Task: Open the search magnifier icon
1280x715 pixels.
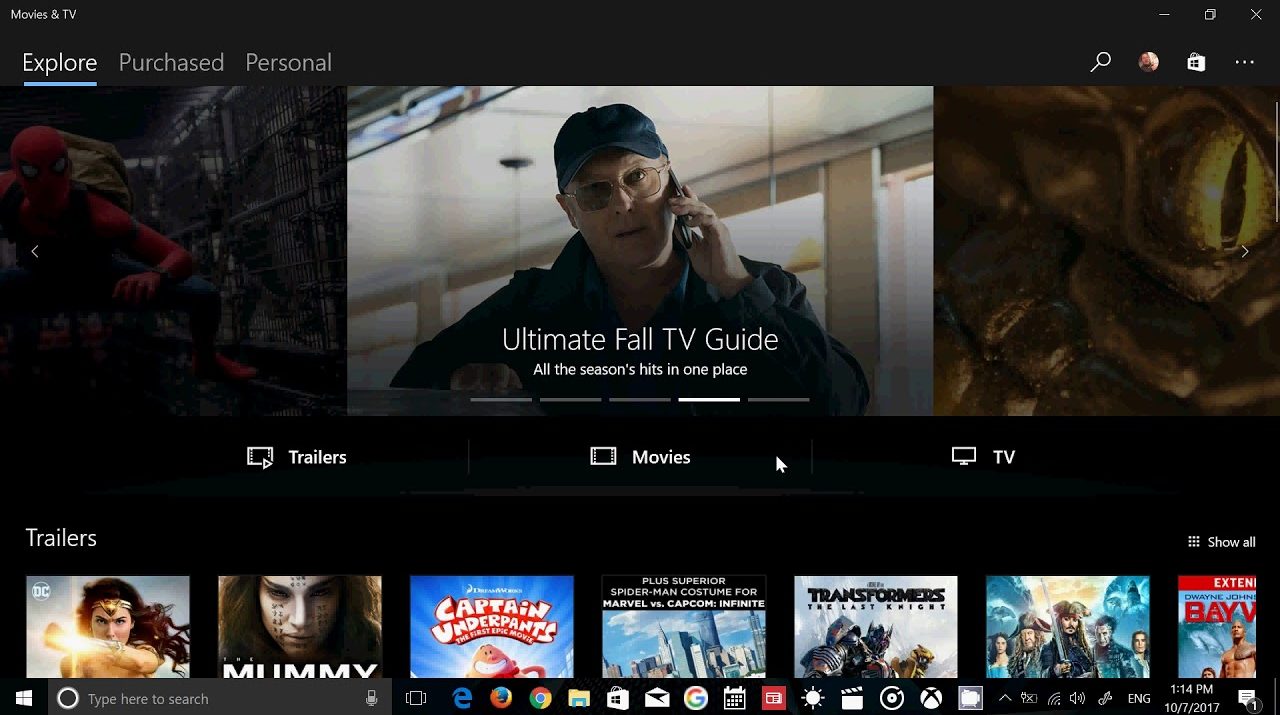Action: 1100,62
